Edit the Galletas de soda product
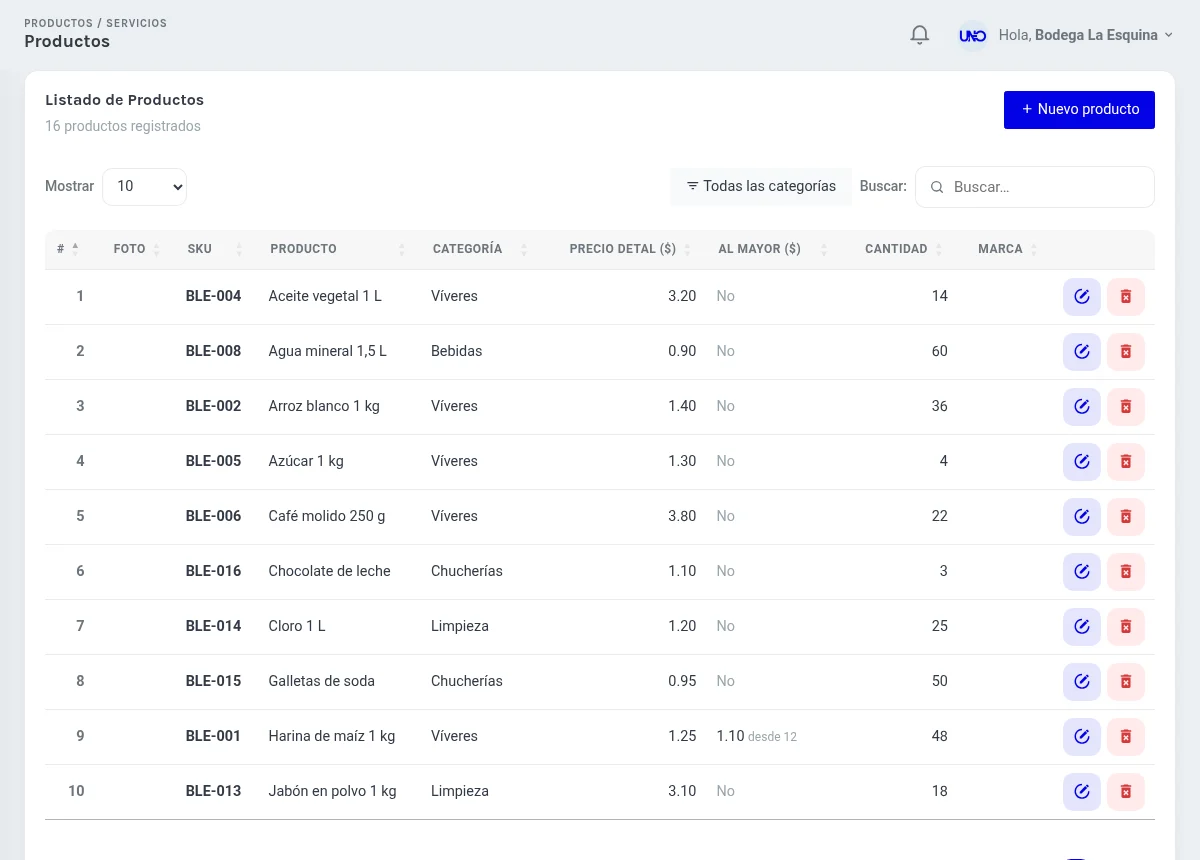Screen dimensions: 1200x860 1082,682
